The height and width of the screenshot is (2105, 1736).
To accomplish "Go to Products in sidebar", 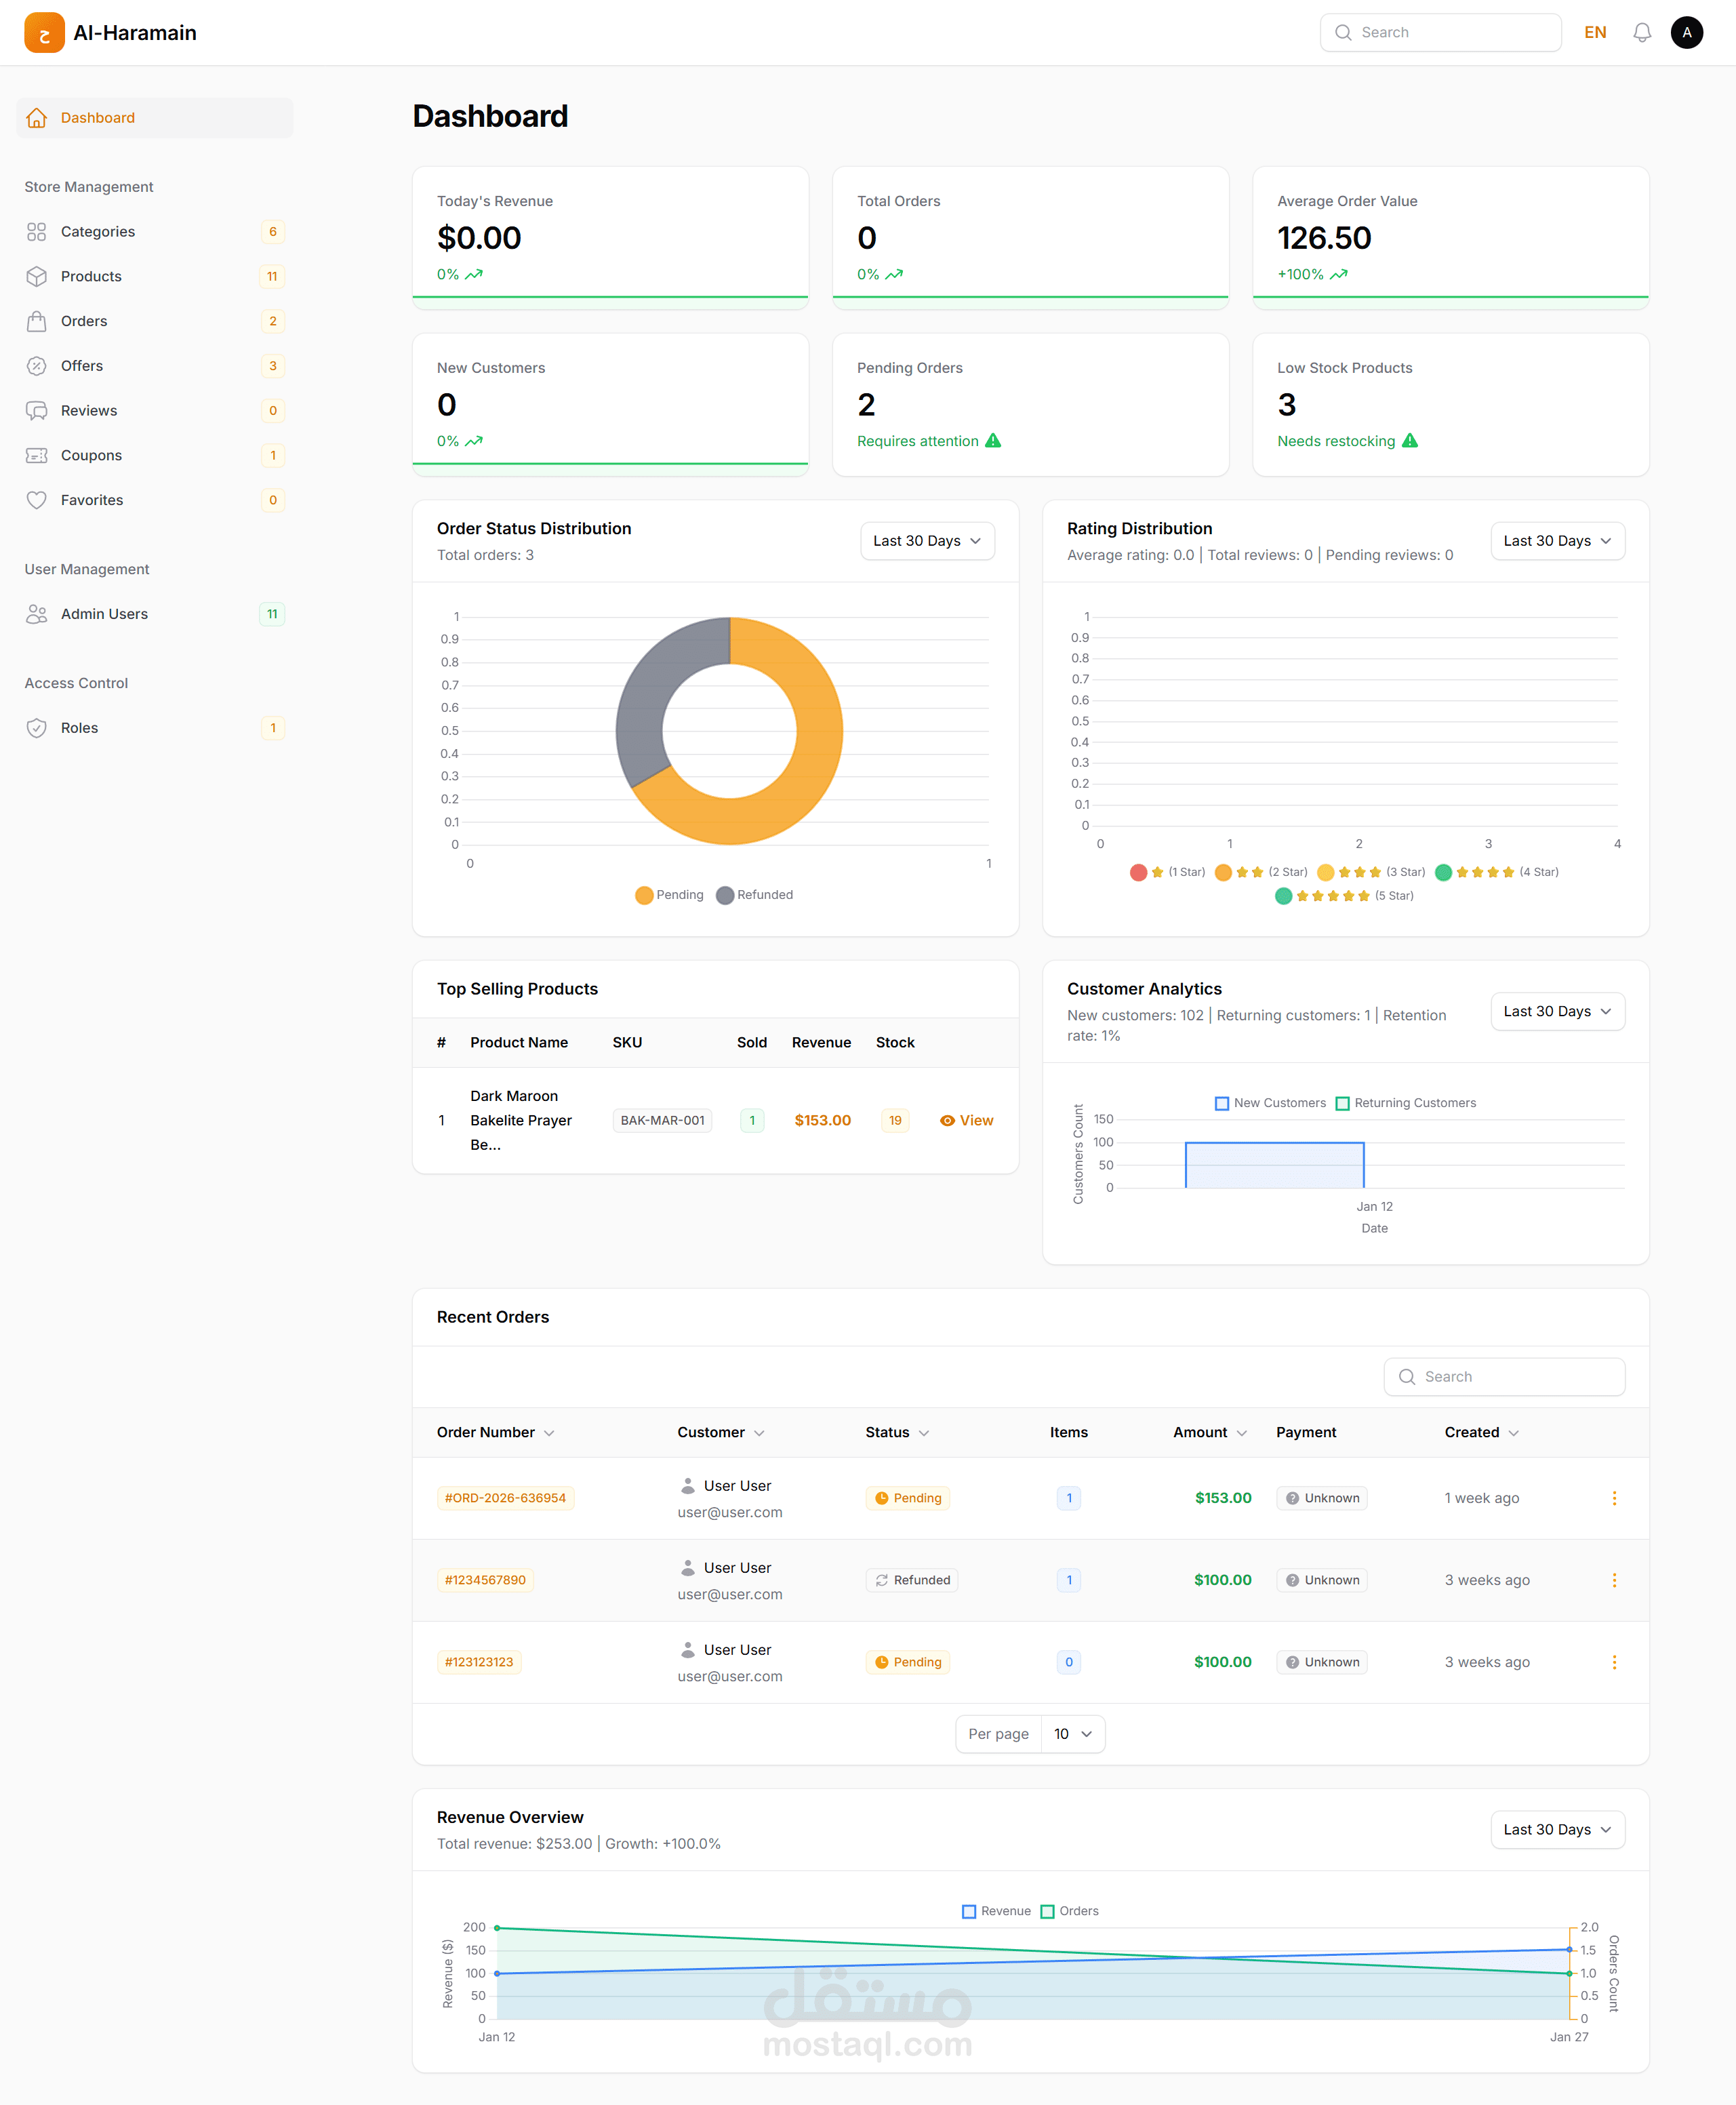I will pos(91,276).
